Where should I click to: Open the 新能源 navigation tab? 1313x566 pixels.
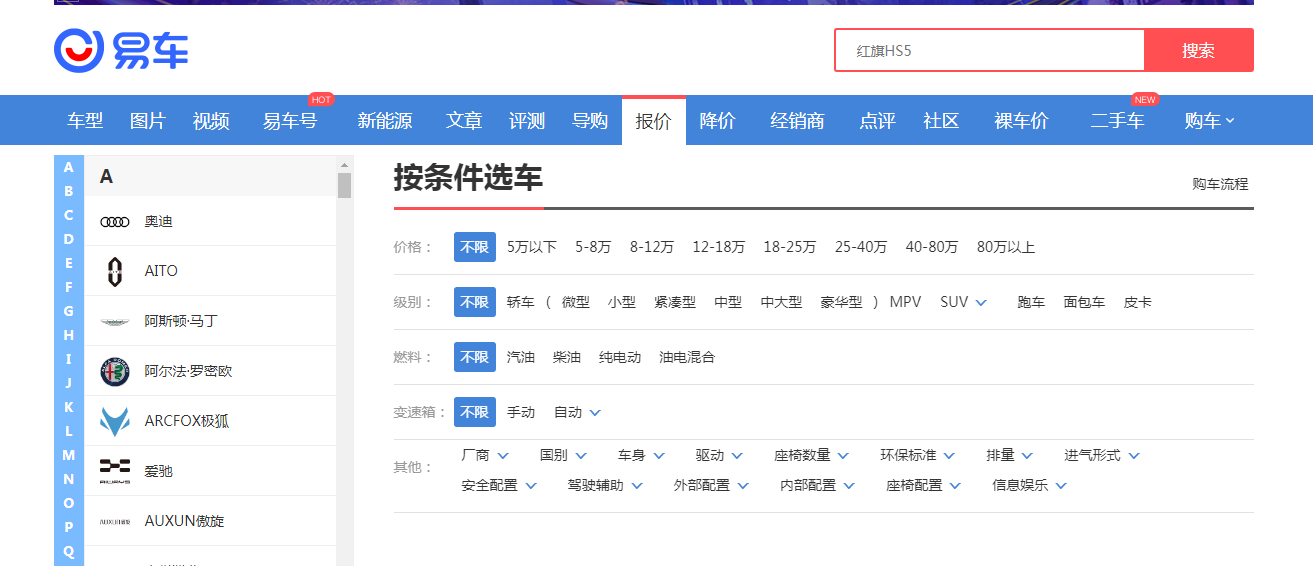[x=385, y=121]
